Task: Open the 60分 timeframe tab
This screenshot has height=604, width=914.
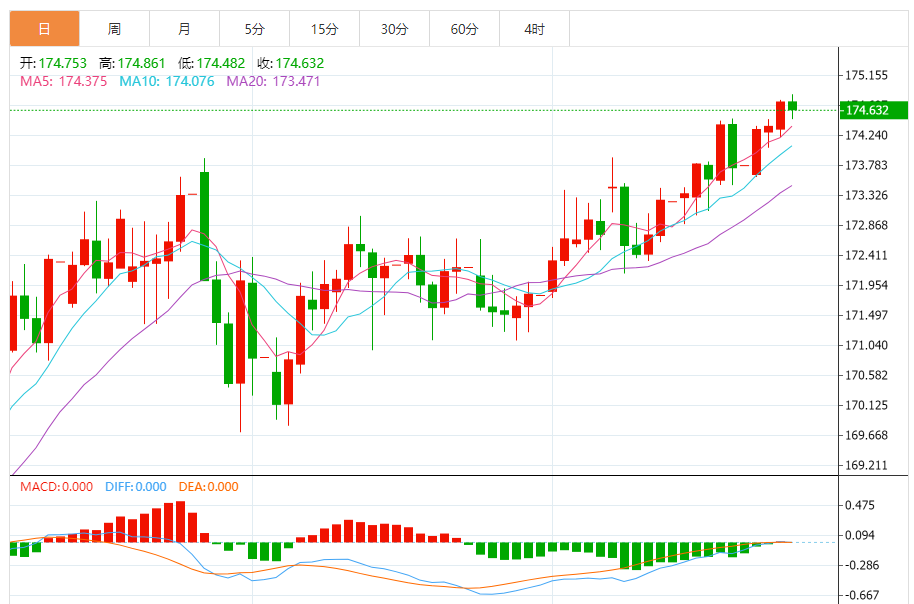Action: (x=464, y=29)
